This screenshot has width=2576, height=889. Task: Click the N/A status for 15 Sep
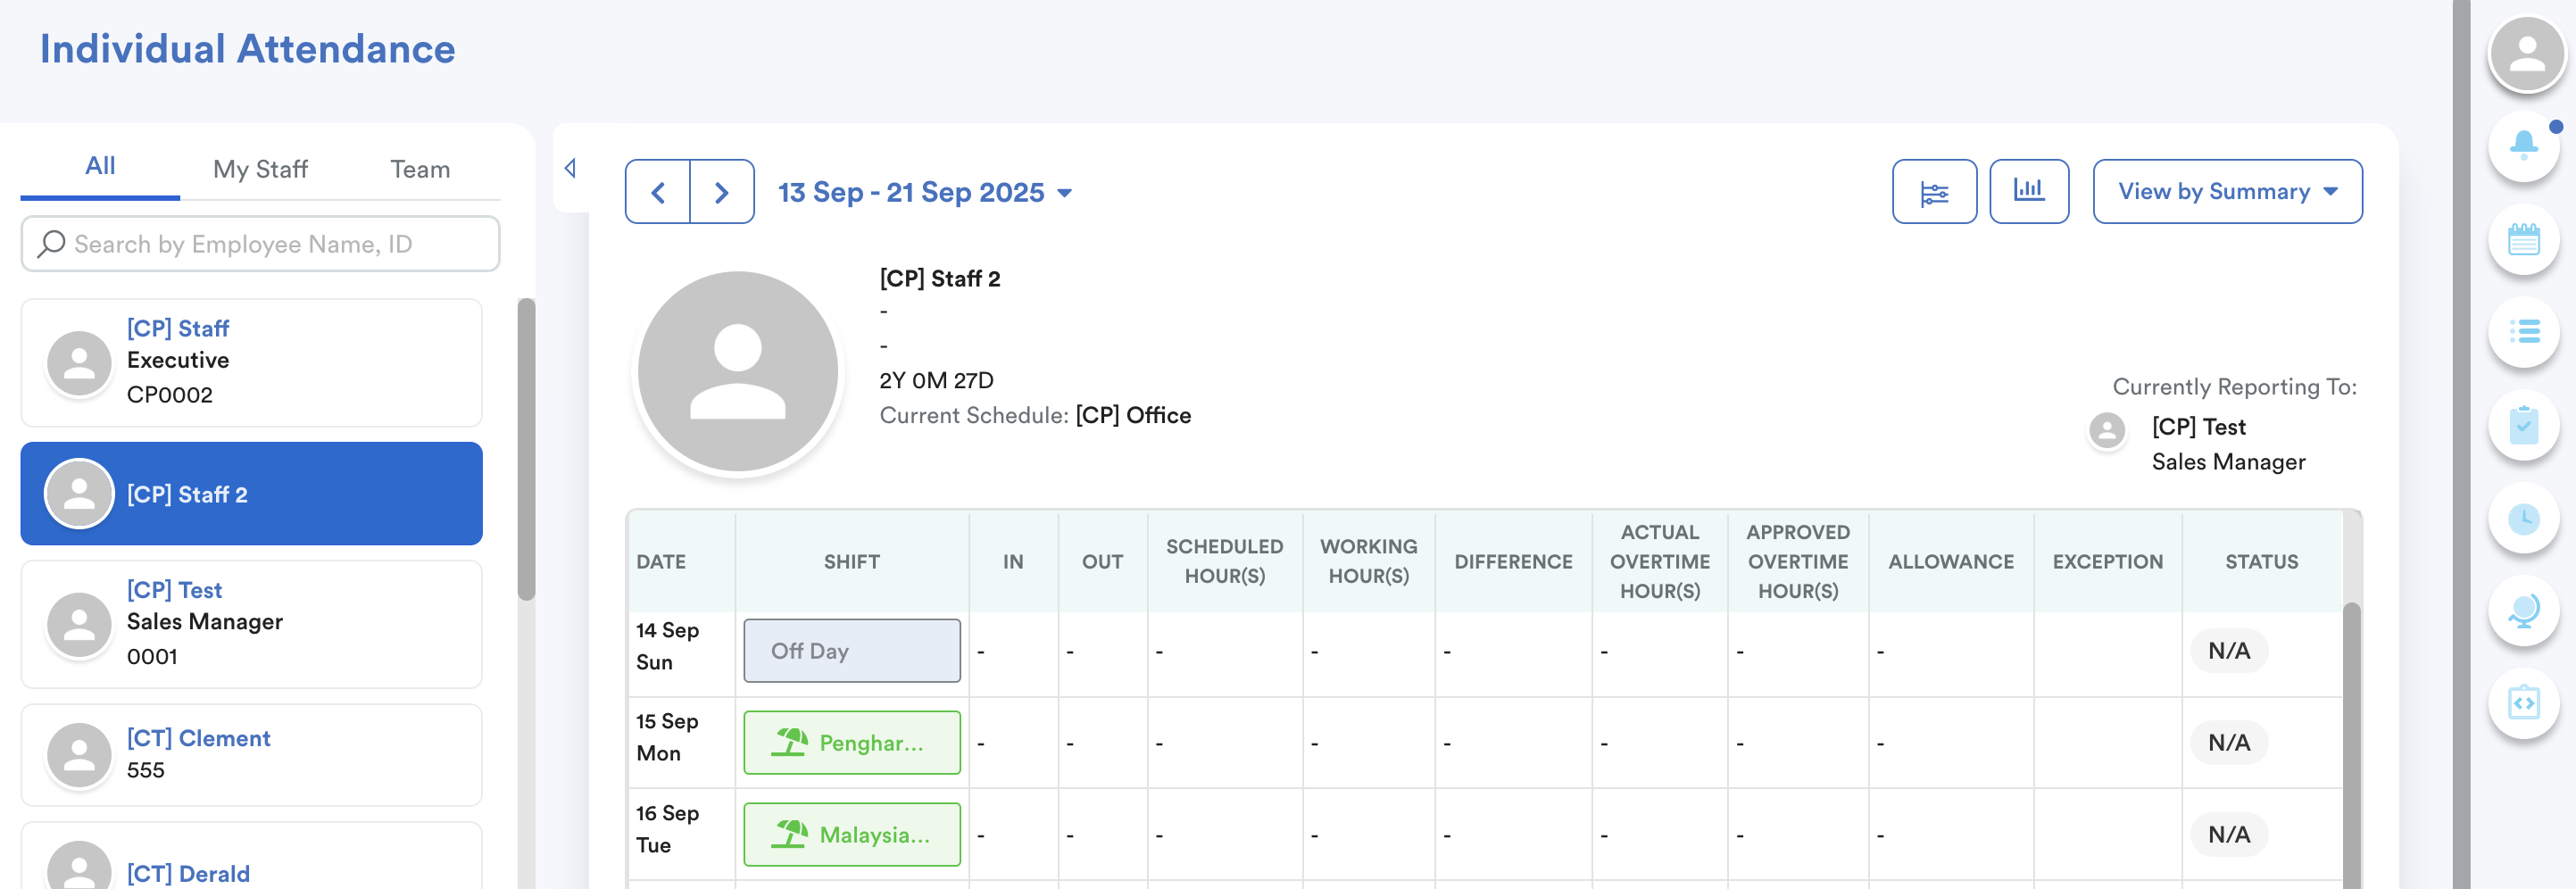(2228, 743)
